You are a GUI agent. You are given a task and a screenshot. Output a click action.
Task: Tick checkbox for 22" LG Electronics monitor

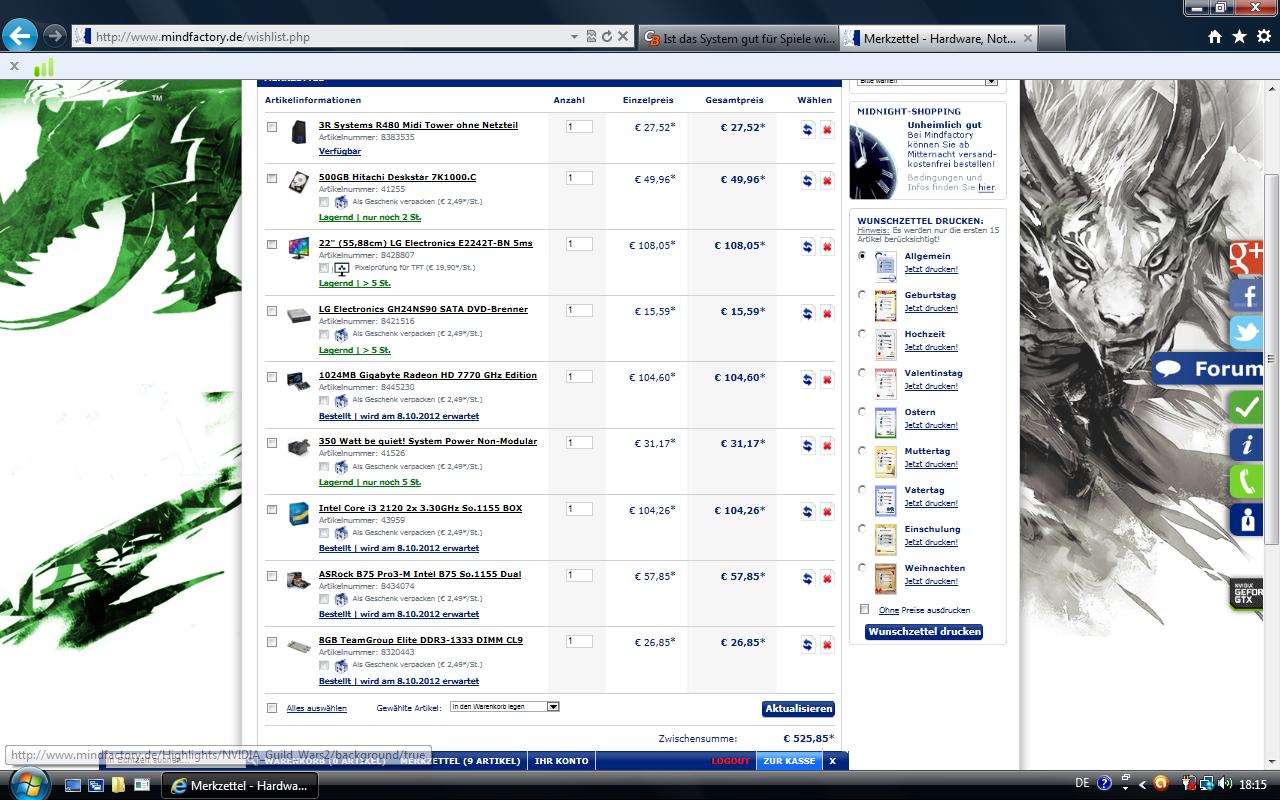pos(272,244)
